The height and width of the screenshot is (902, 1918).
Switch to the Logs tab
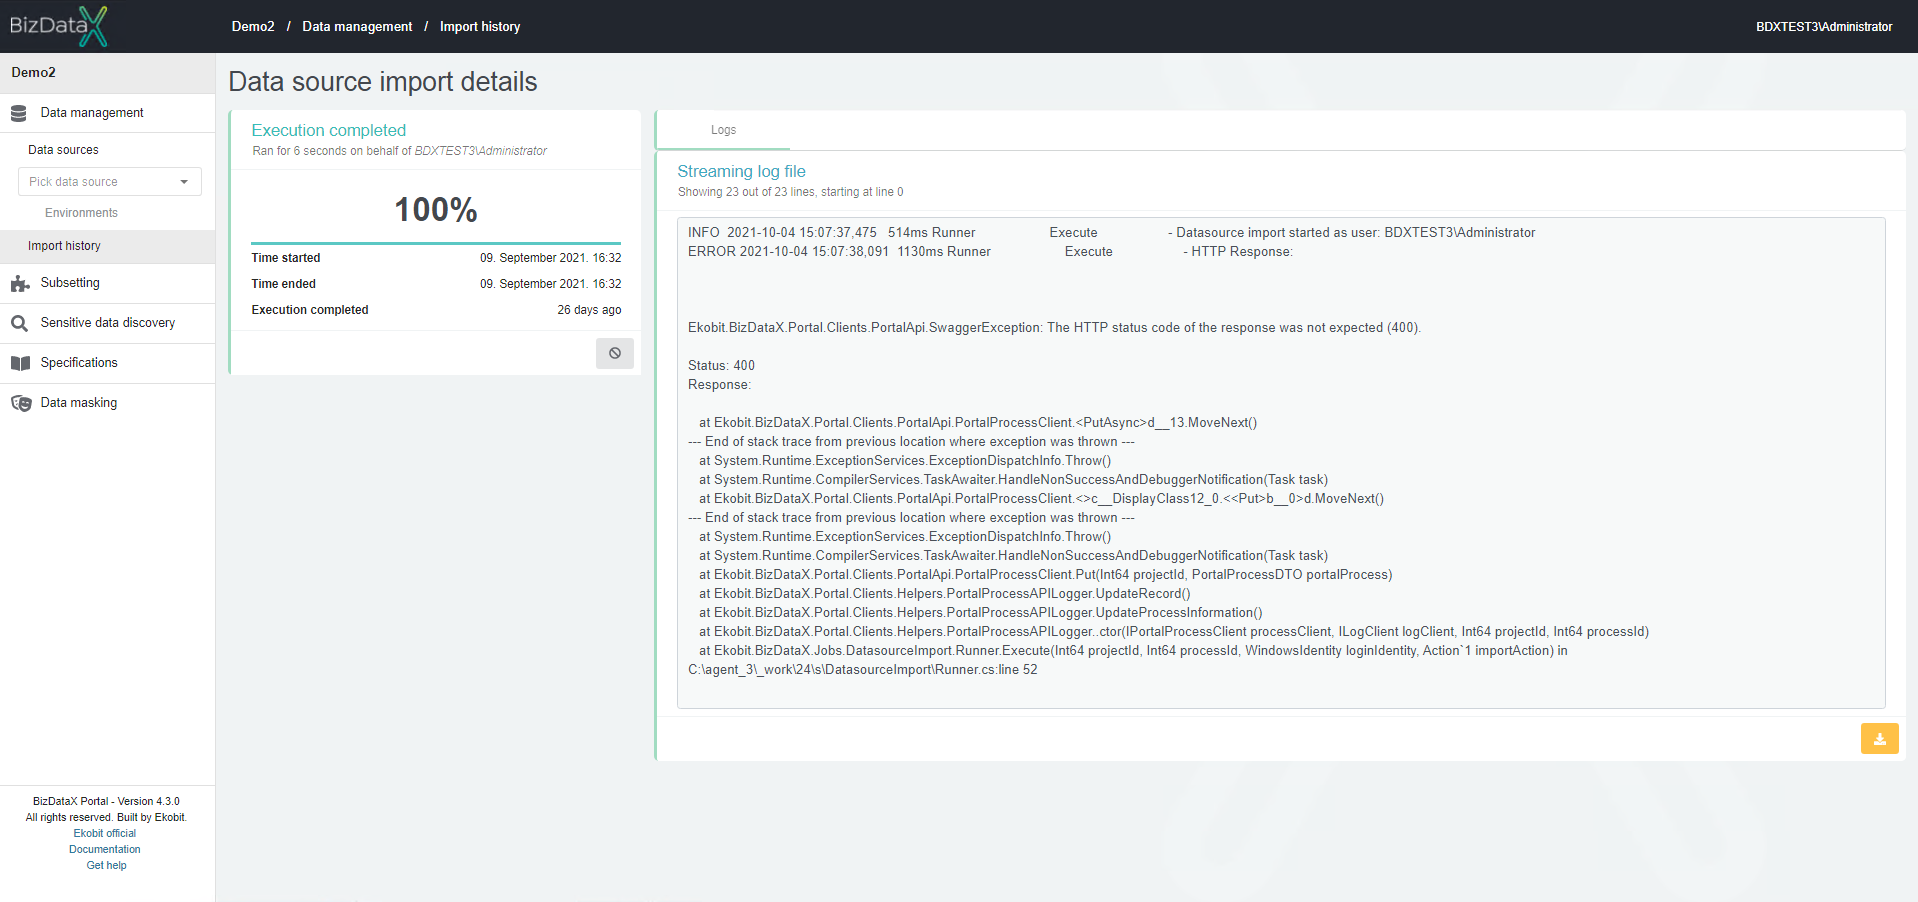(x=723, y=130)
